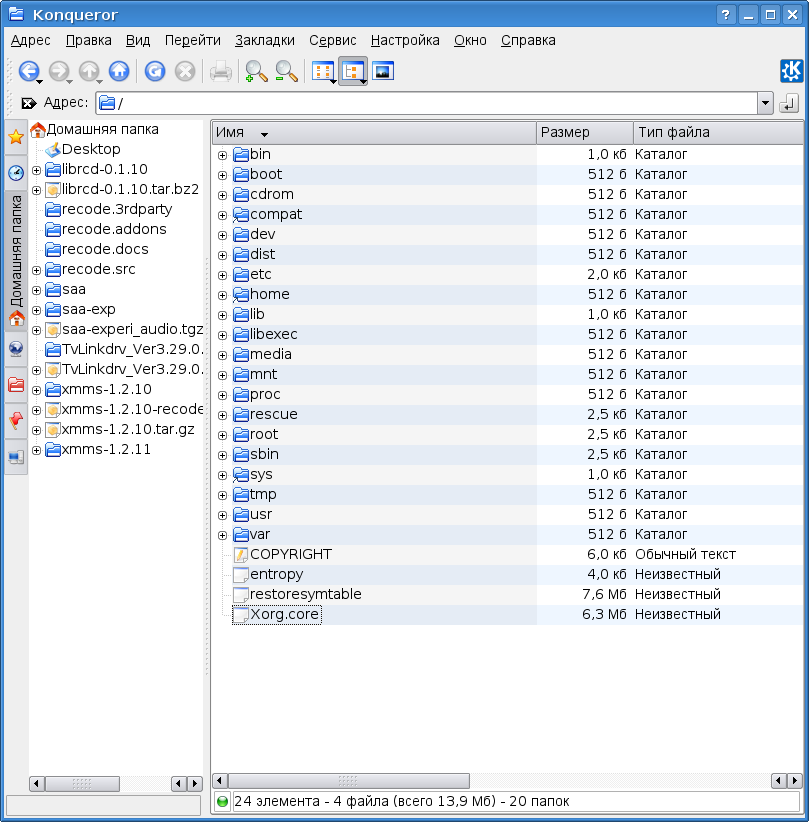
Task: Click in the address input field
Action: (430, 103)
